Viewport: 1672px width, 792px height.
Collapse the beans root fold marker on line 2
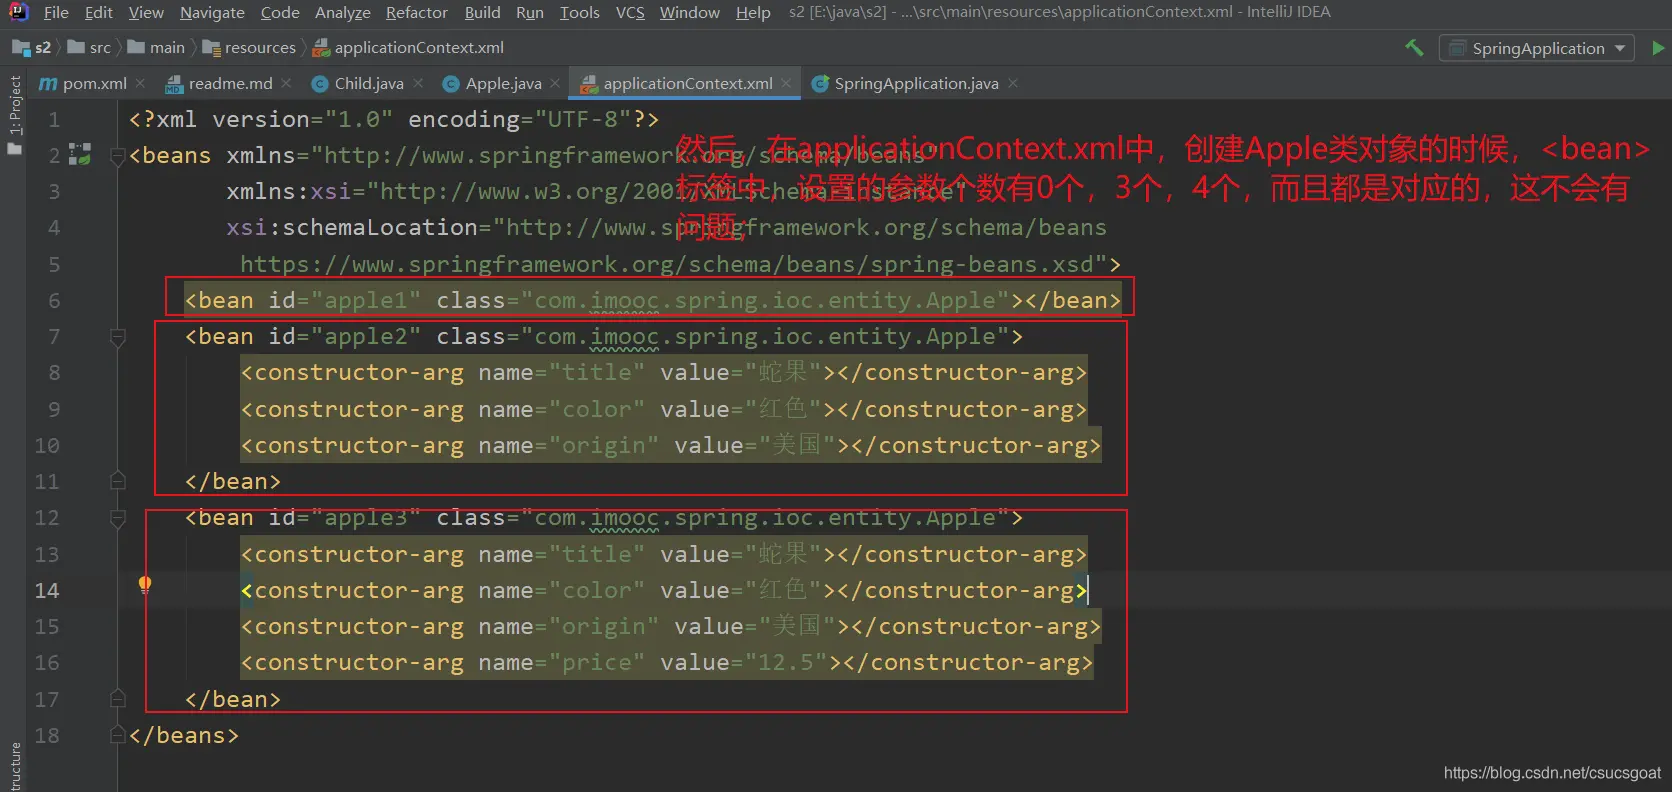point(118,156)
